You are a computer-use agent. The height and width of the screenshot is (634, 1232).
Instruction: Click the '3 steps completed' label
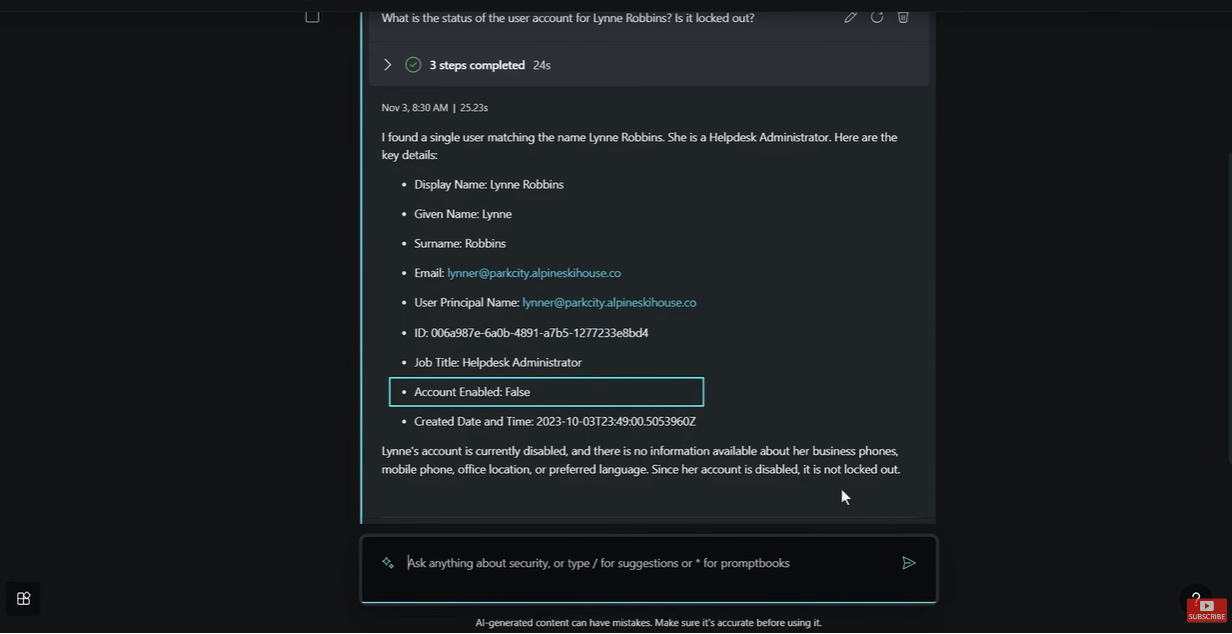(477, 65)
